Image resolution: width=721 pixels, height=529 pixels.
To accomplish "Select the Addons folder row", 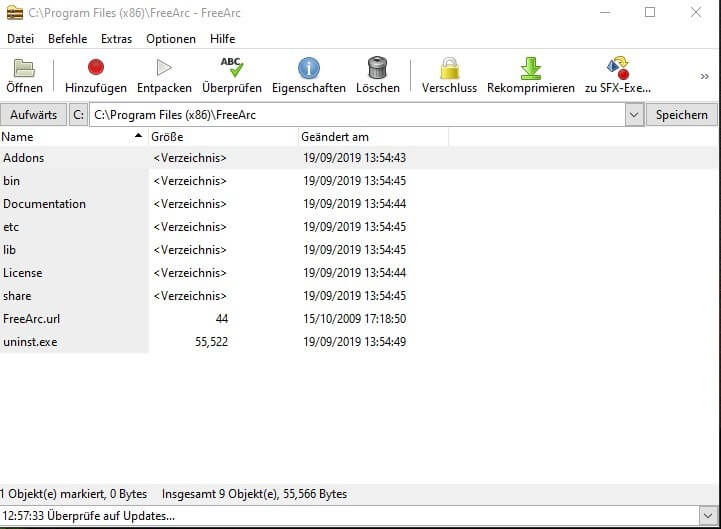I will tap(359, 158).
